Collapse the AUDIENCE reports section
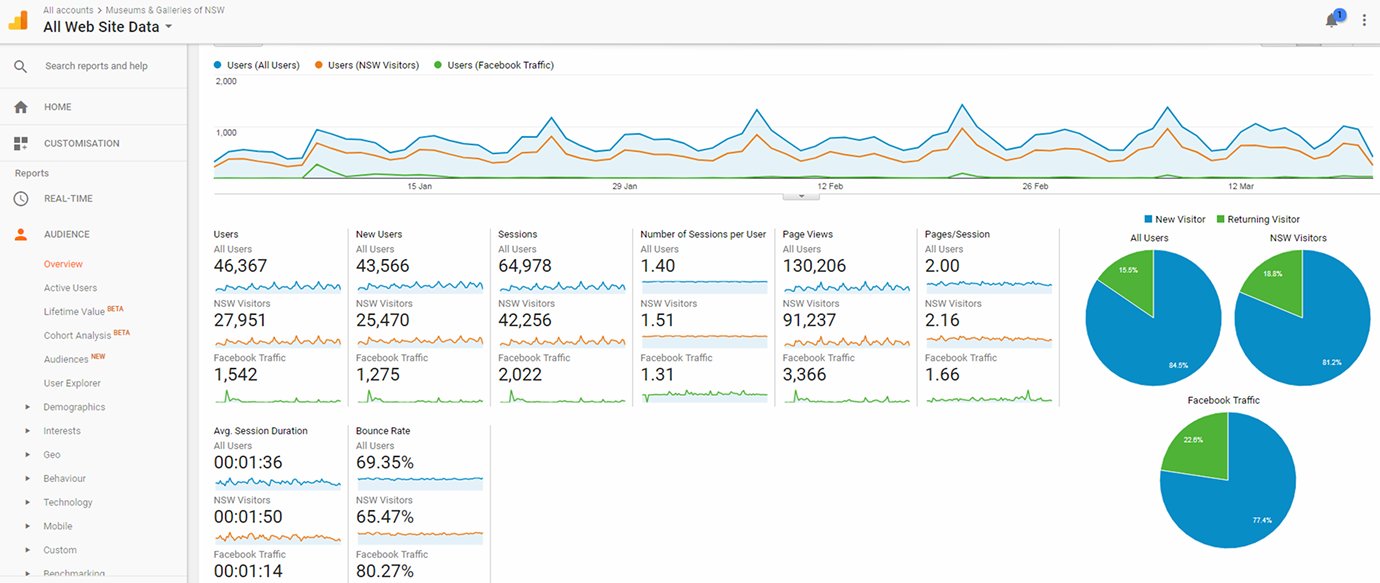Screen dimensions: 1380x583 (x=67, y=235)
